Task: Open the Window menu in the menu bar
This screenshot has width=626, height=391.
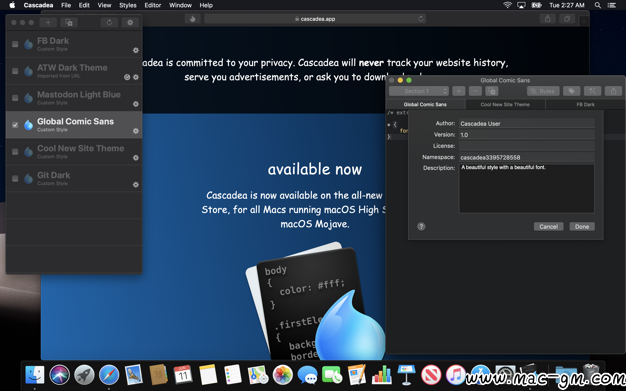Action: click(x=180, y=5)
